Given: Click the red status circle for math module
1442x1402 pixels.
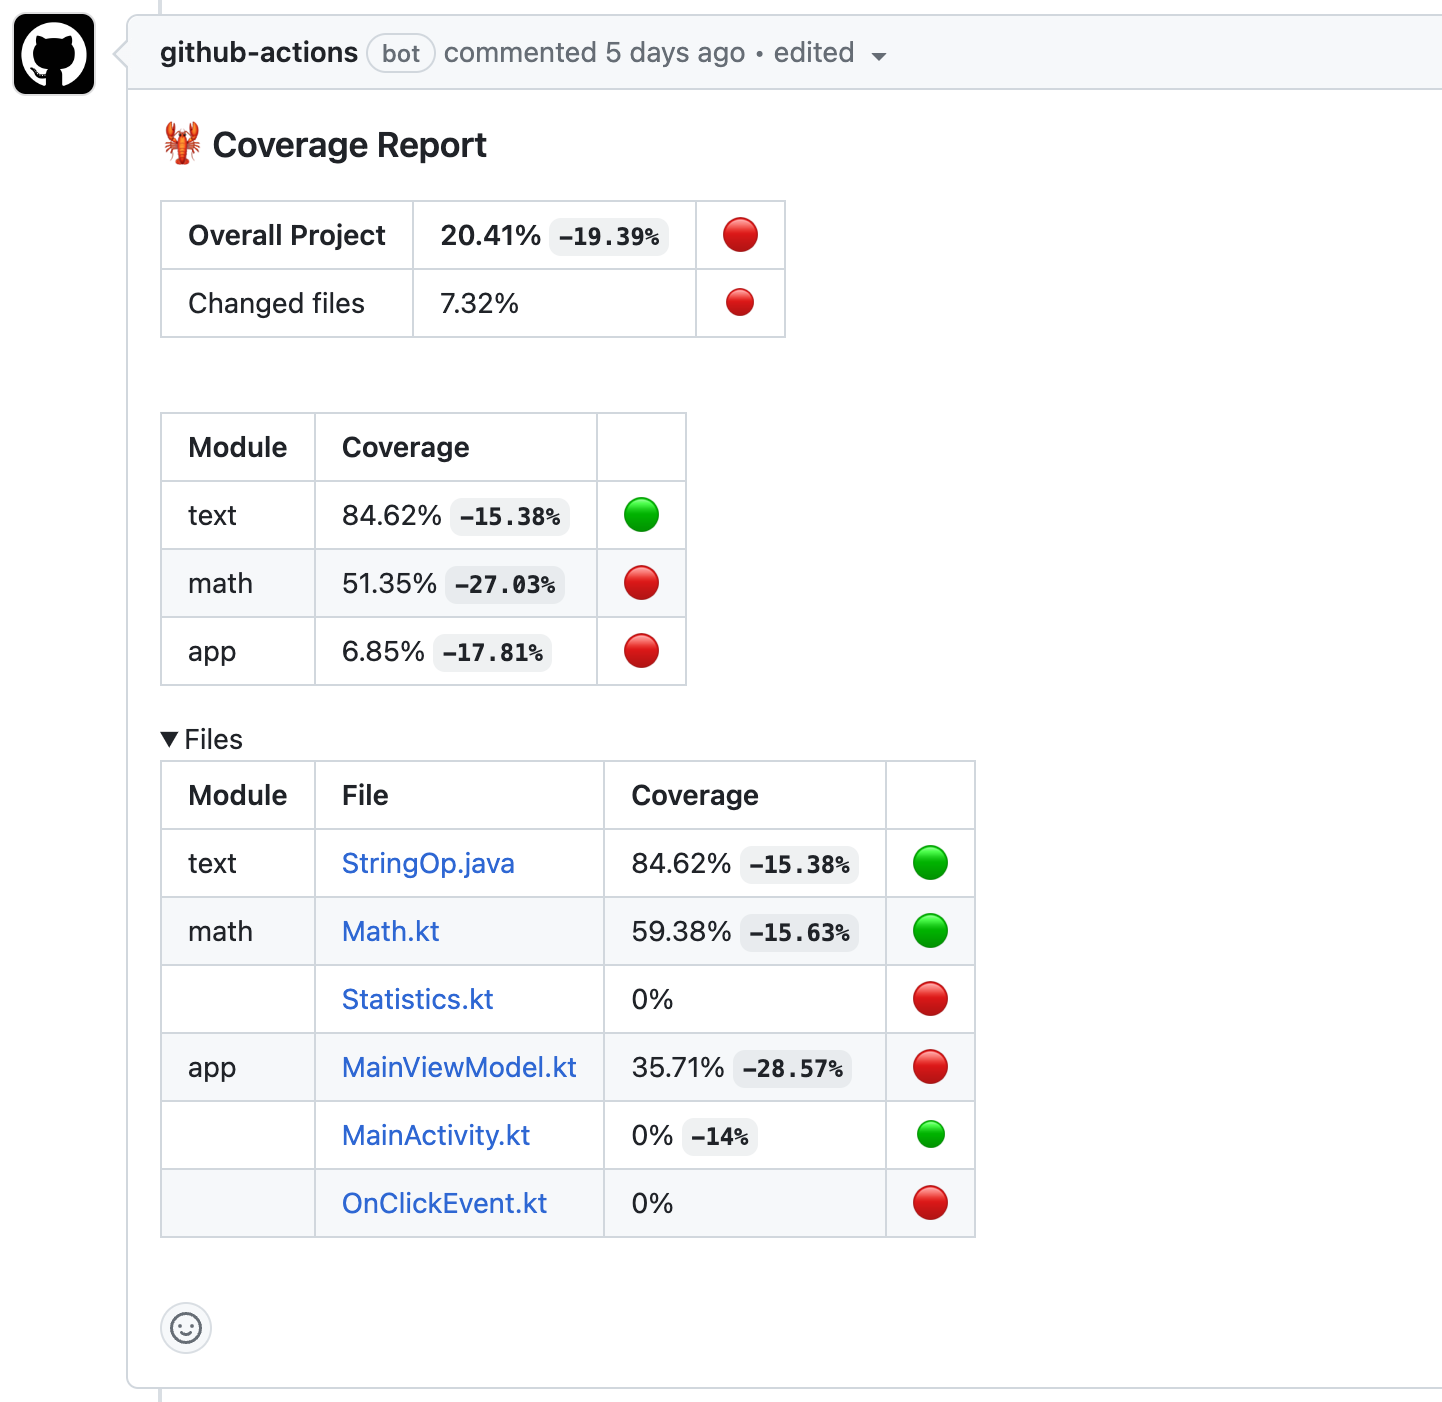Looking at the screenshot, I should point(641,583).
